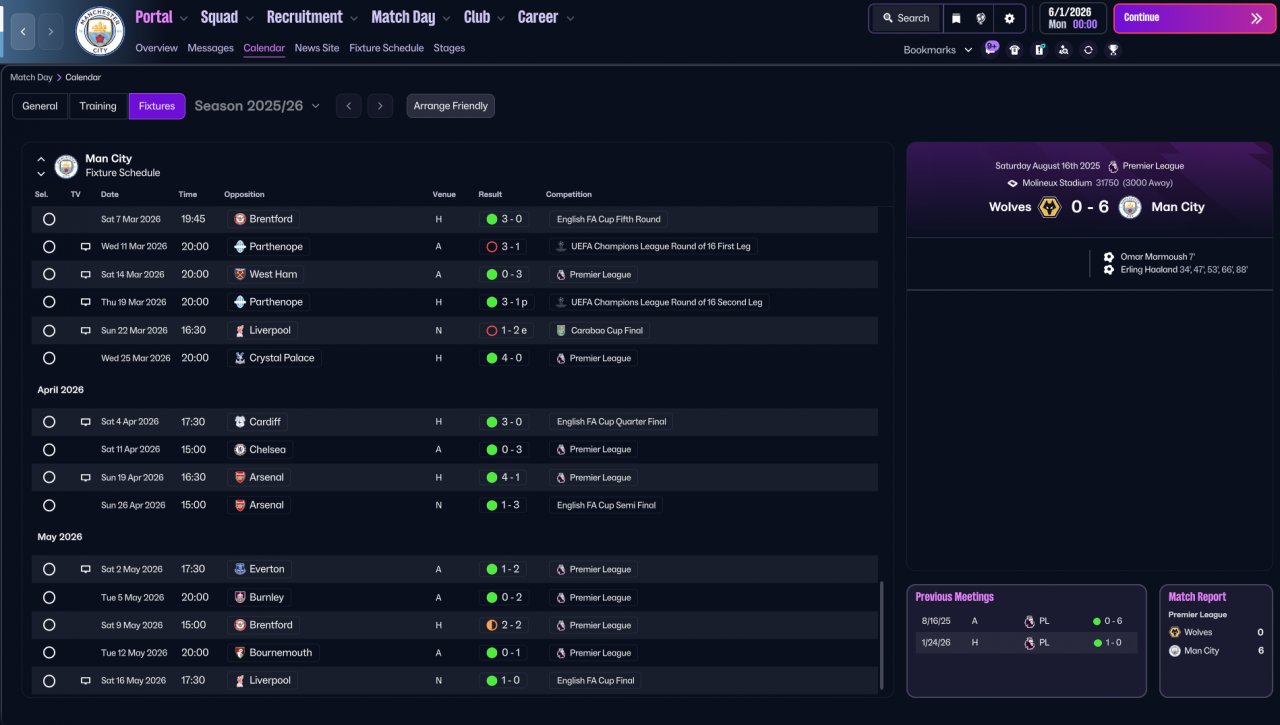1280x725 pixels.
Task: Select the Everton fixture radio button
Action: (x=49, y=569)
